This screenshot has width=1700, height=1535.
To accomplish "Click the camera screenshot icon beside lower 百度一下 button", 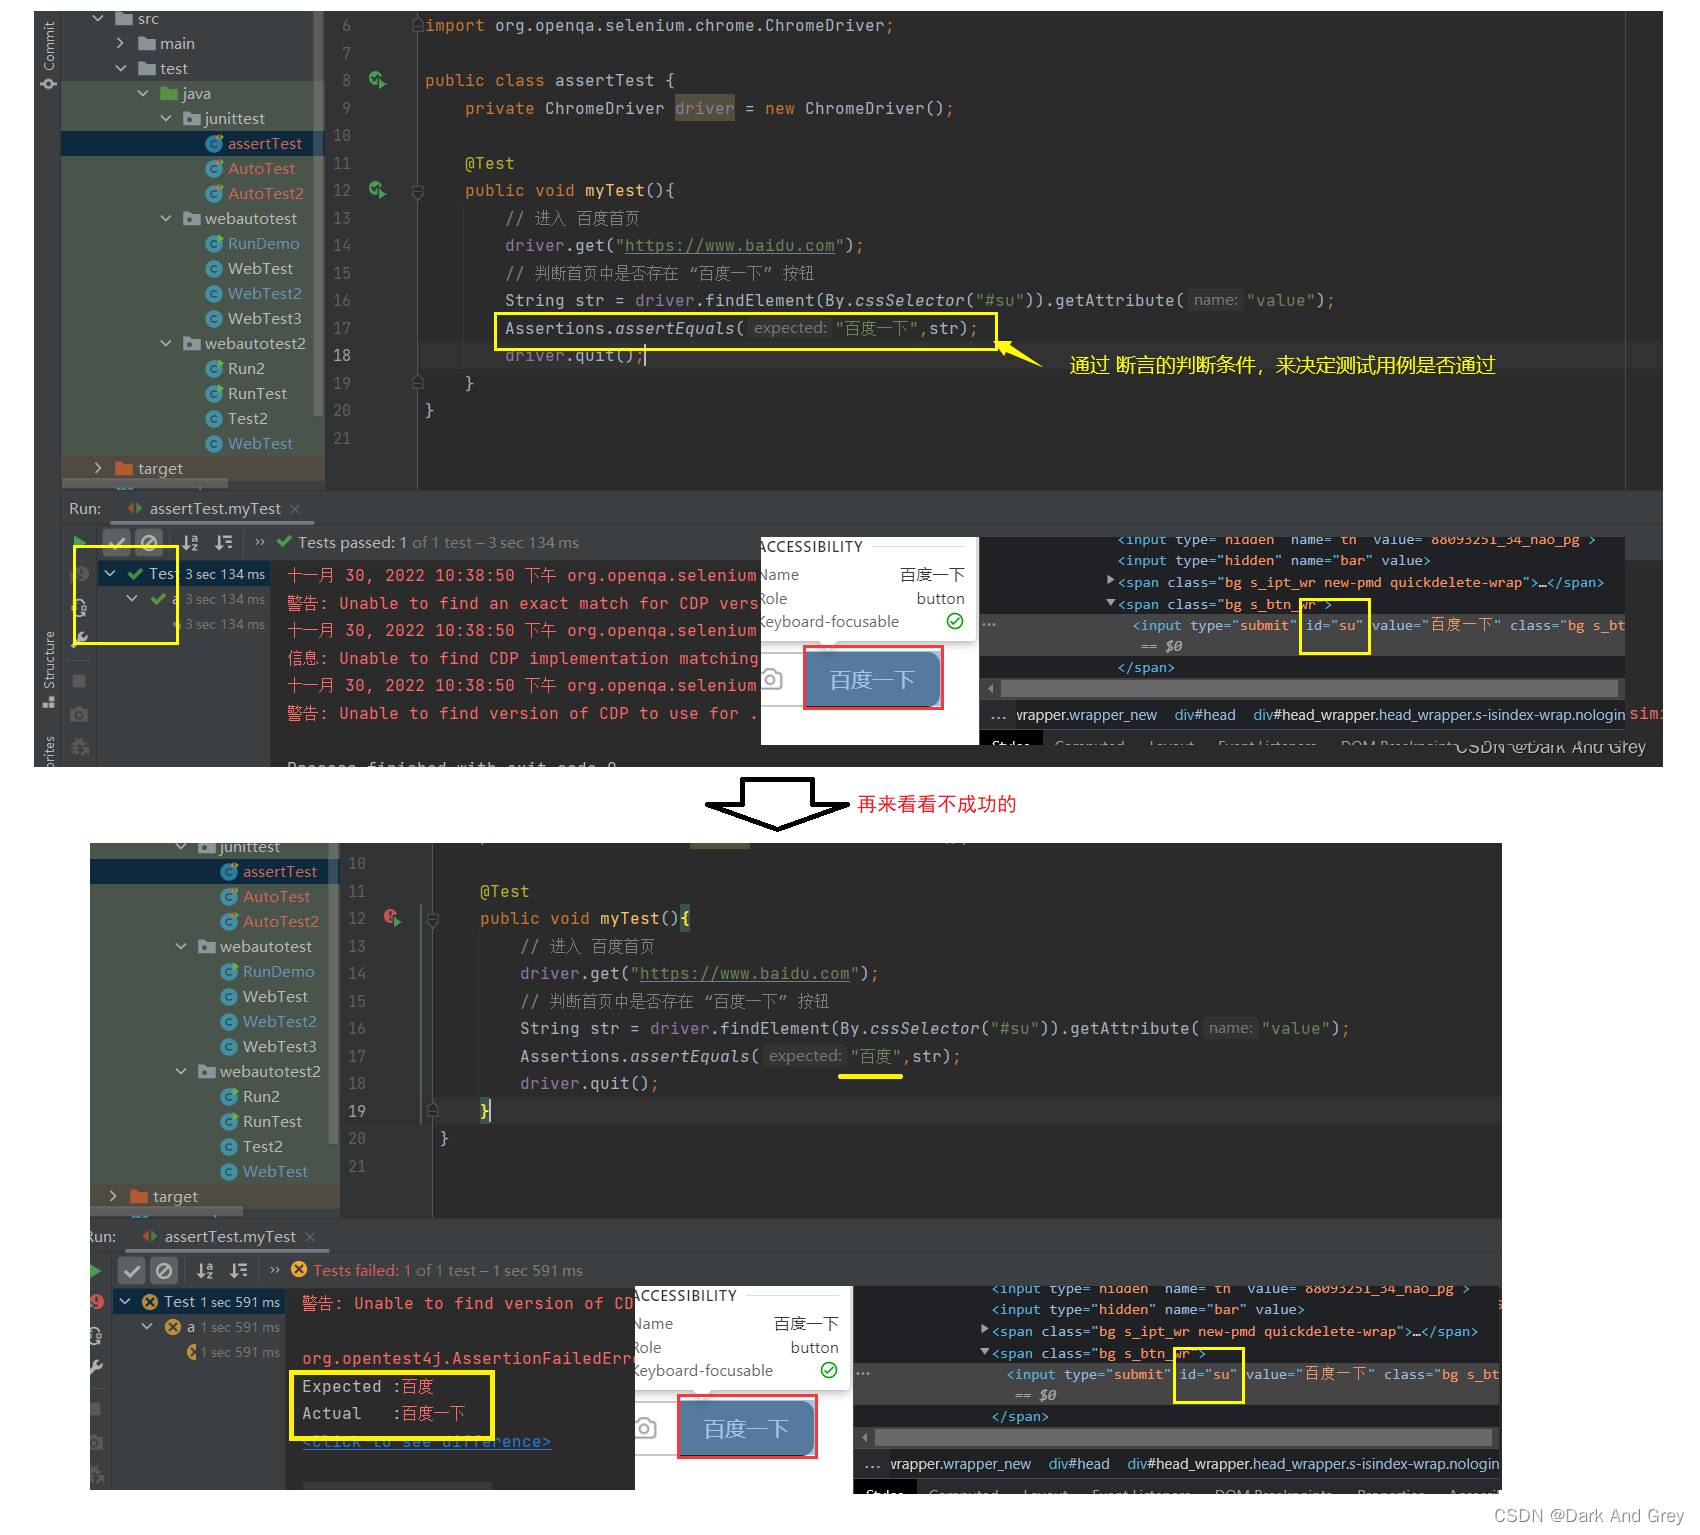I will click(x=646, y=1428).
